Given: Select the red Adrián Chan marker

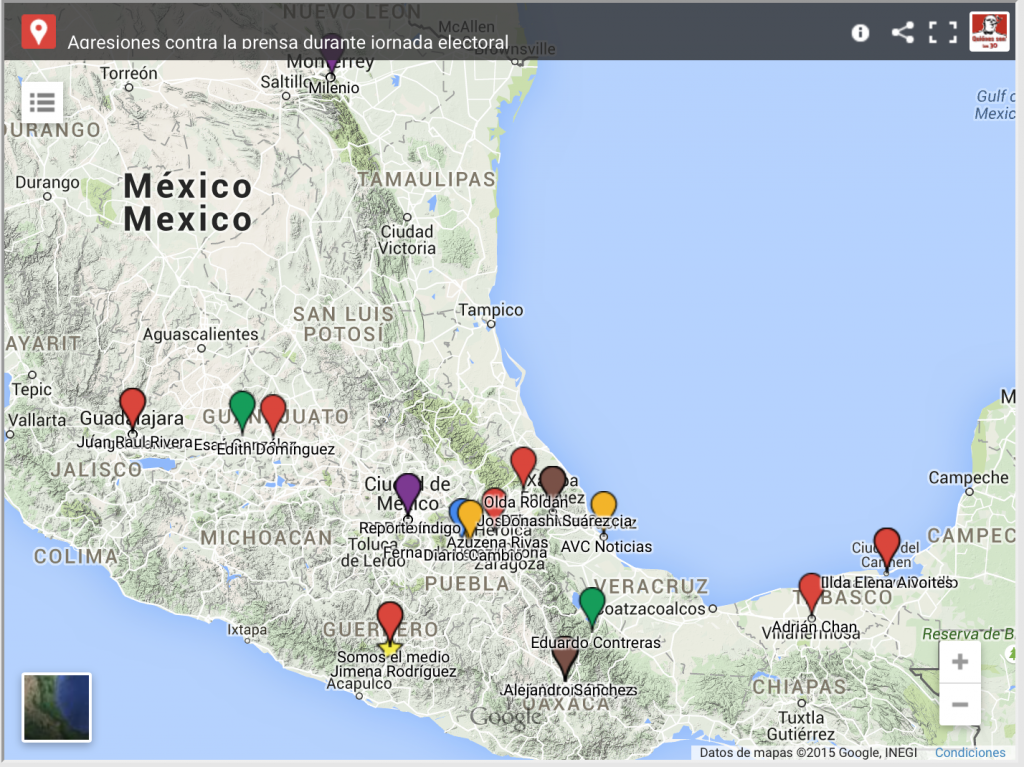Looking at the screenshot, I should tap(811, 590).
